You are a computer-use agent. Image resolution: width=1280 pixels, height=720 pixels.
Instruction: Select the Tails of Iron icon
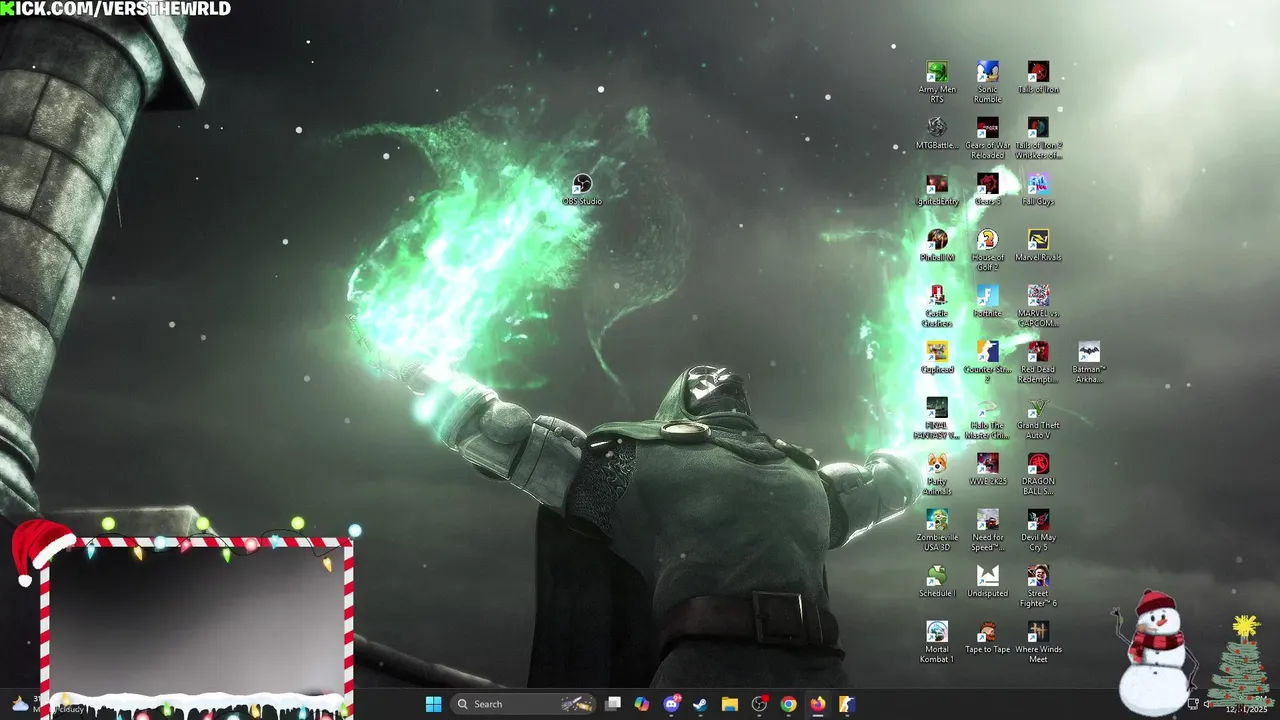(1039, 78)
